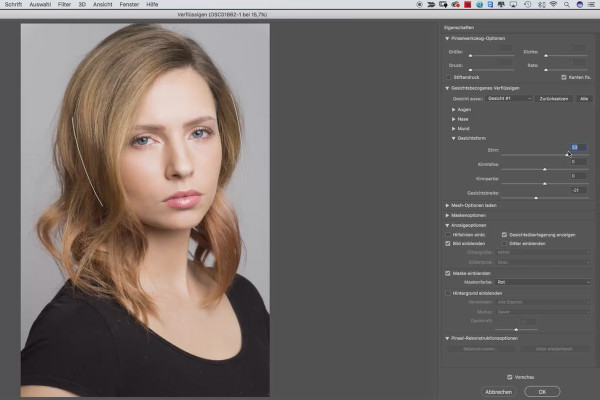Enable Gitter einblenden checkbox
This screenshot has width=600, height=400.
pos(504,243)
